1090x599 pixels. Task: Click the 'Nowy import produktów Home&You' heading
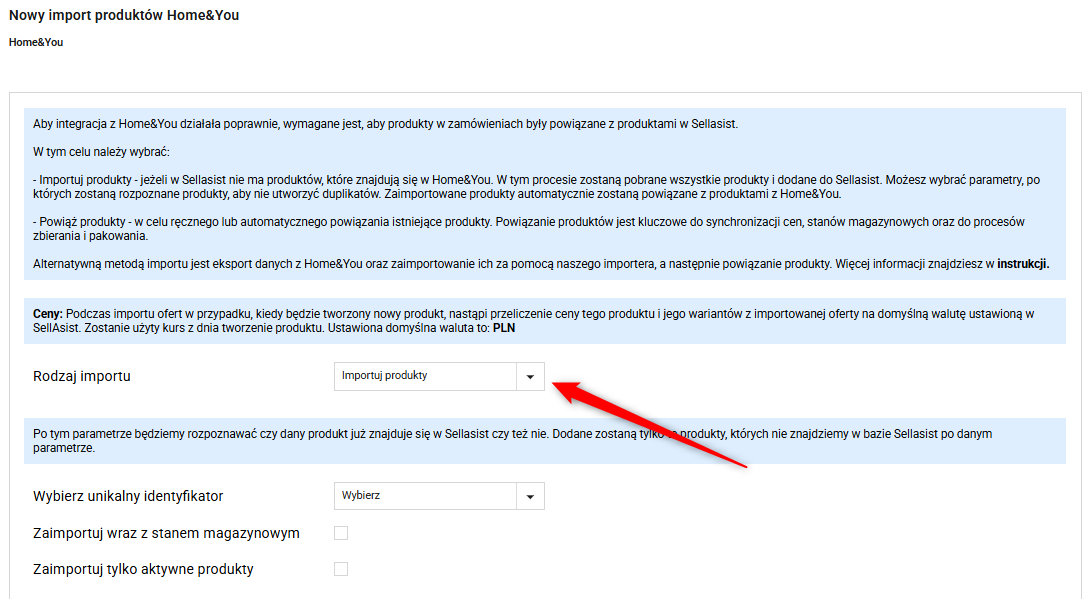click(124, 15)
